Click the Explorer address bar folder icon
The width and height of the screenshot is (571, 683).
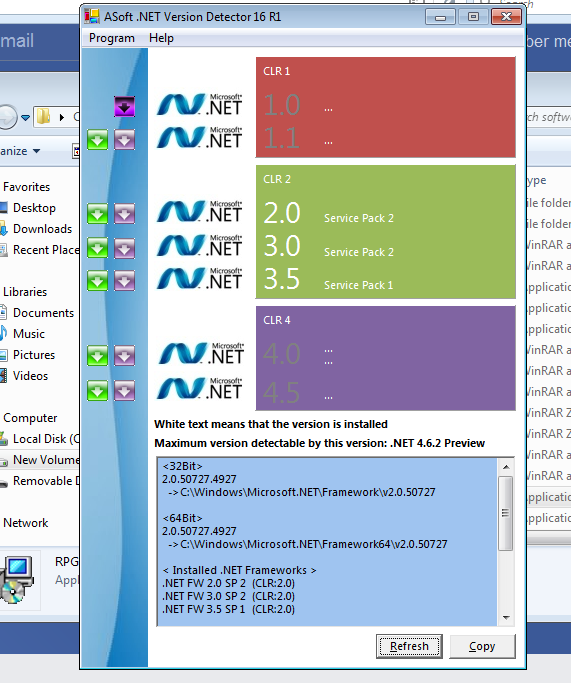[44, 117]
